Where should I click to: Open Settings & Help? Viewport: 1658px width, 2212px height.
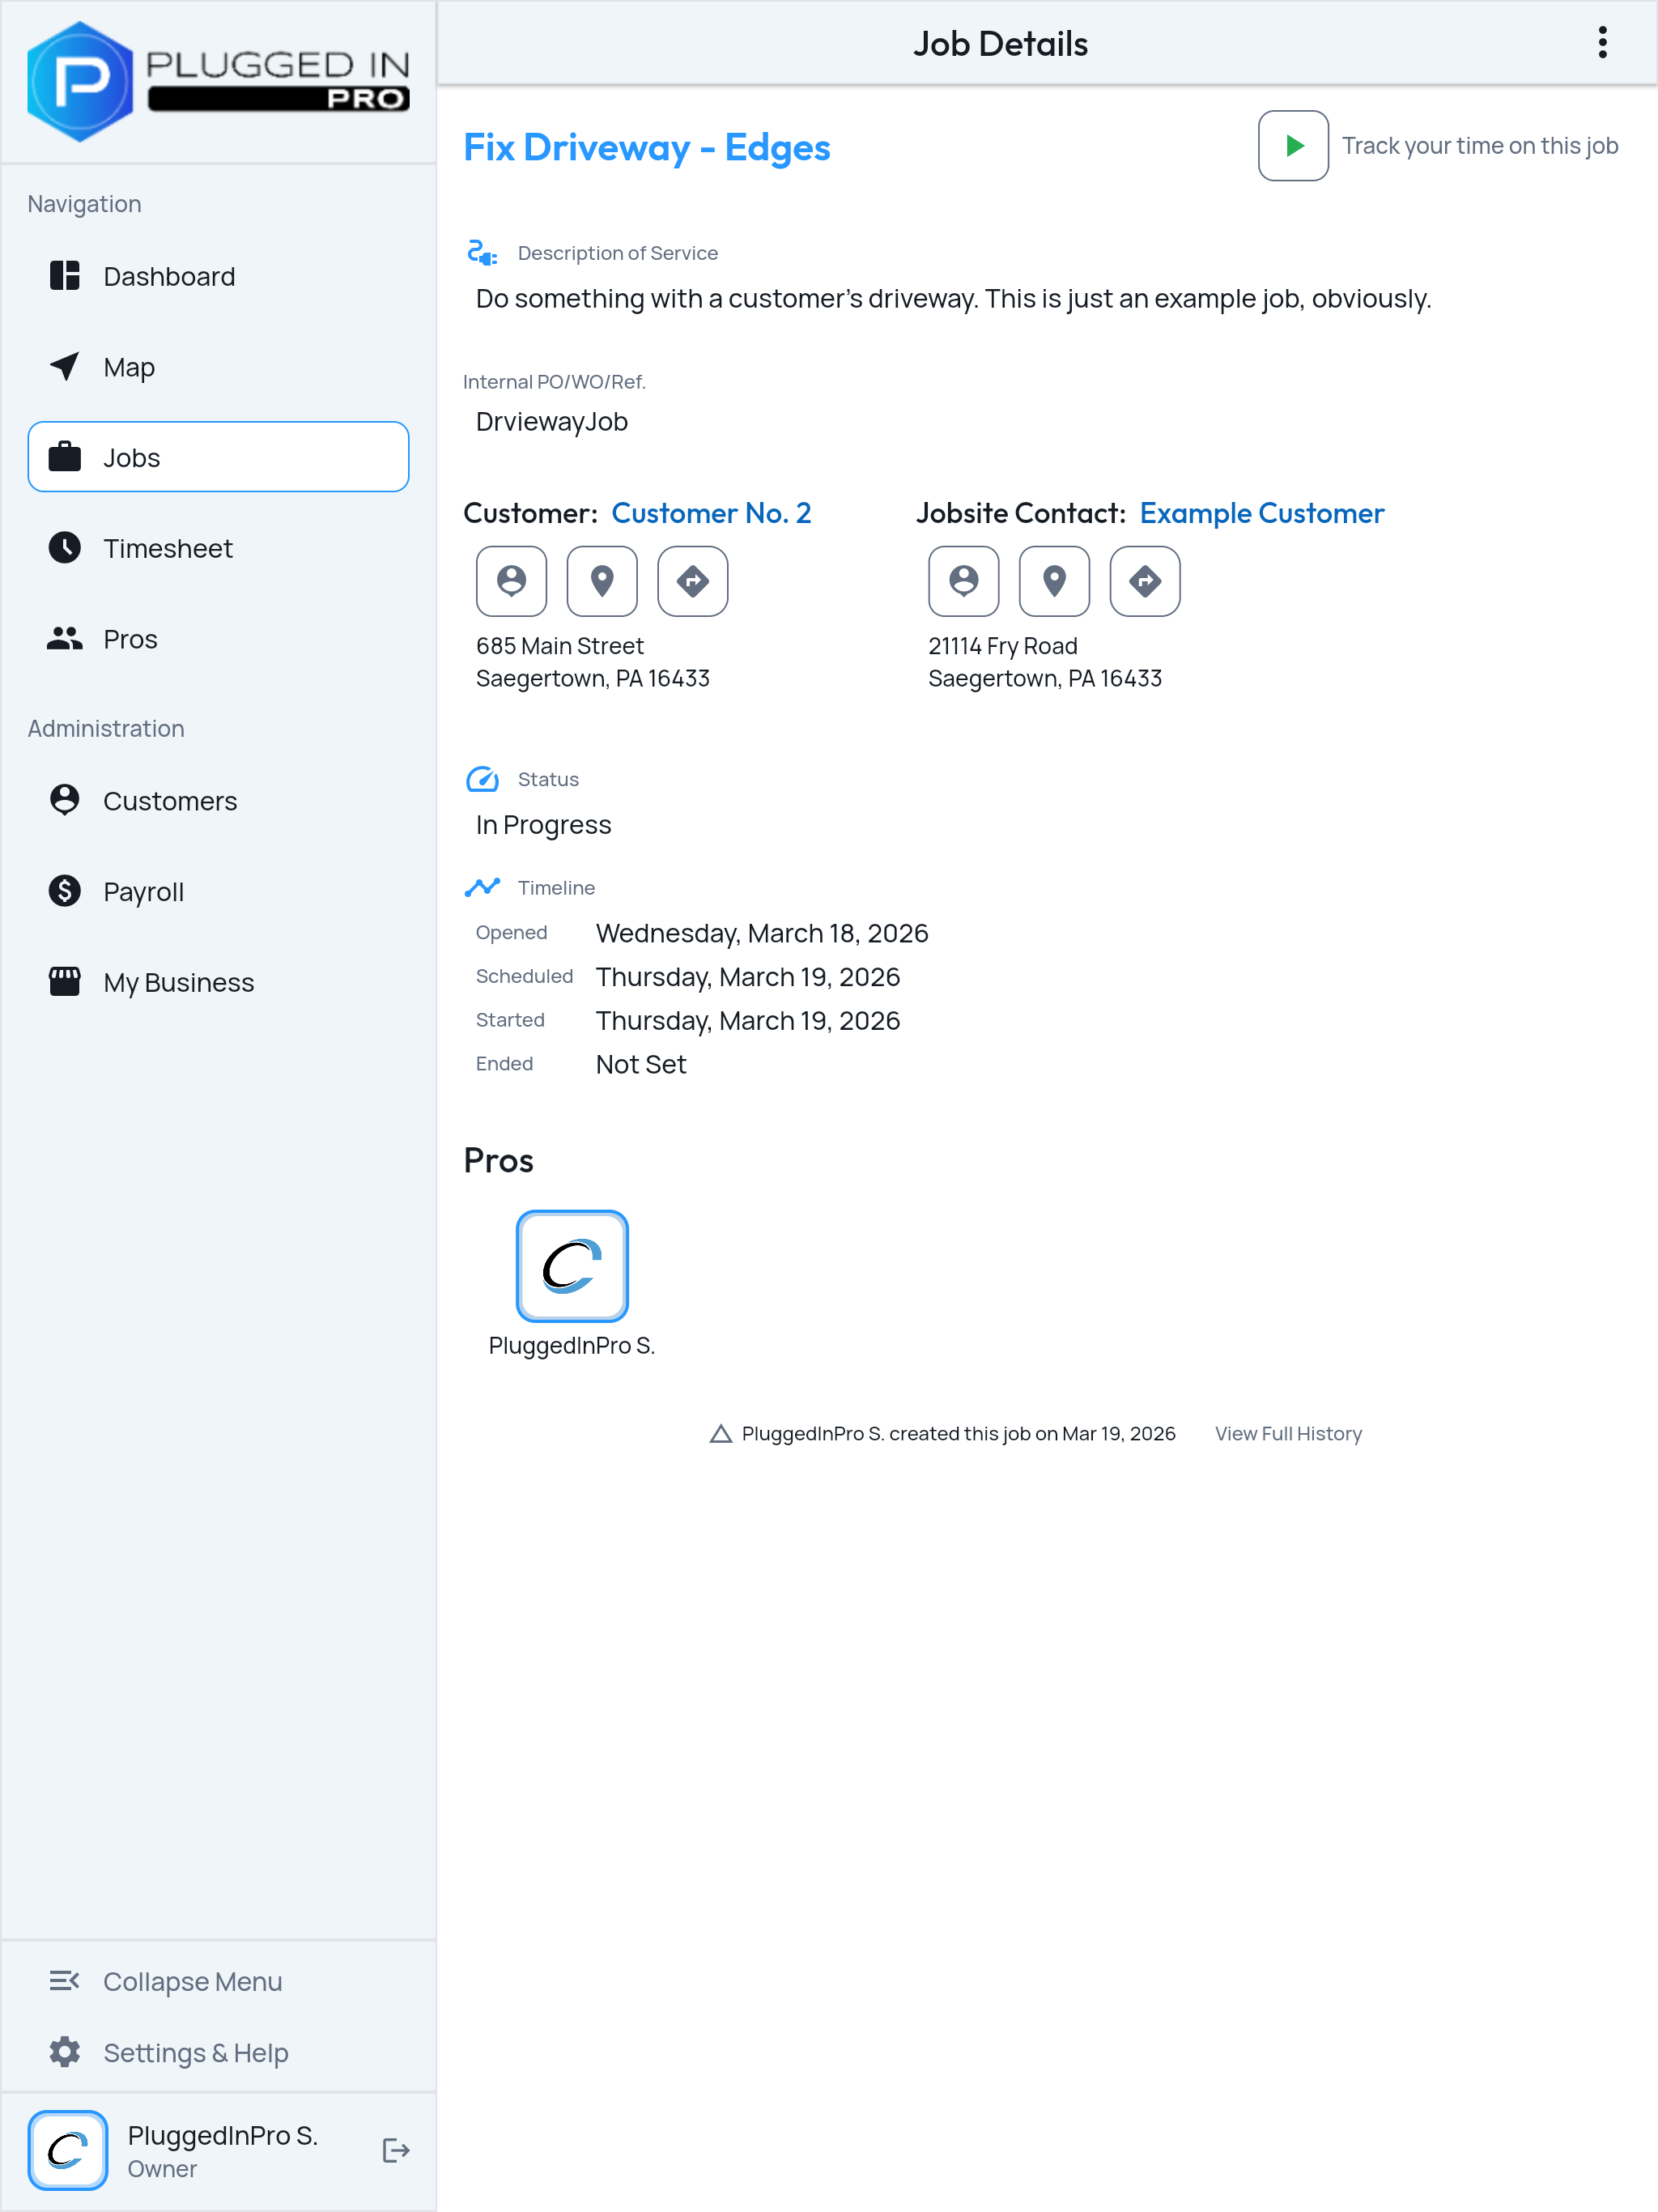tap(218, 2052)
